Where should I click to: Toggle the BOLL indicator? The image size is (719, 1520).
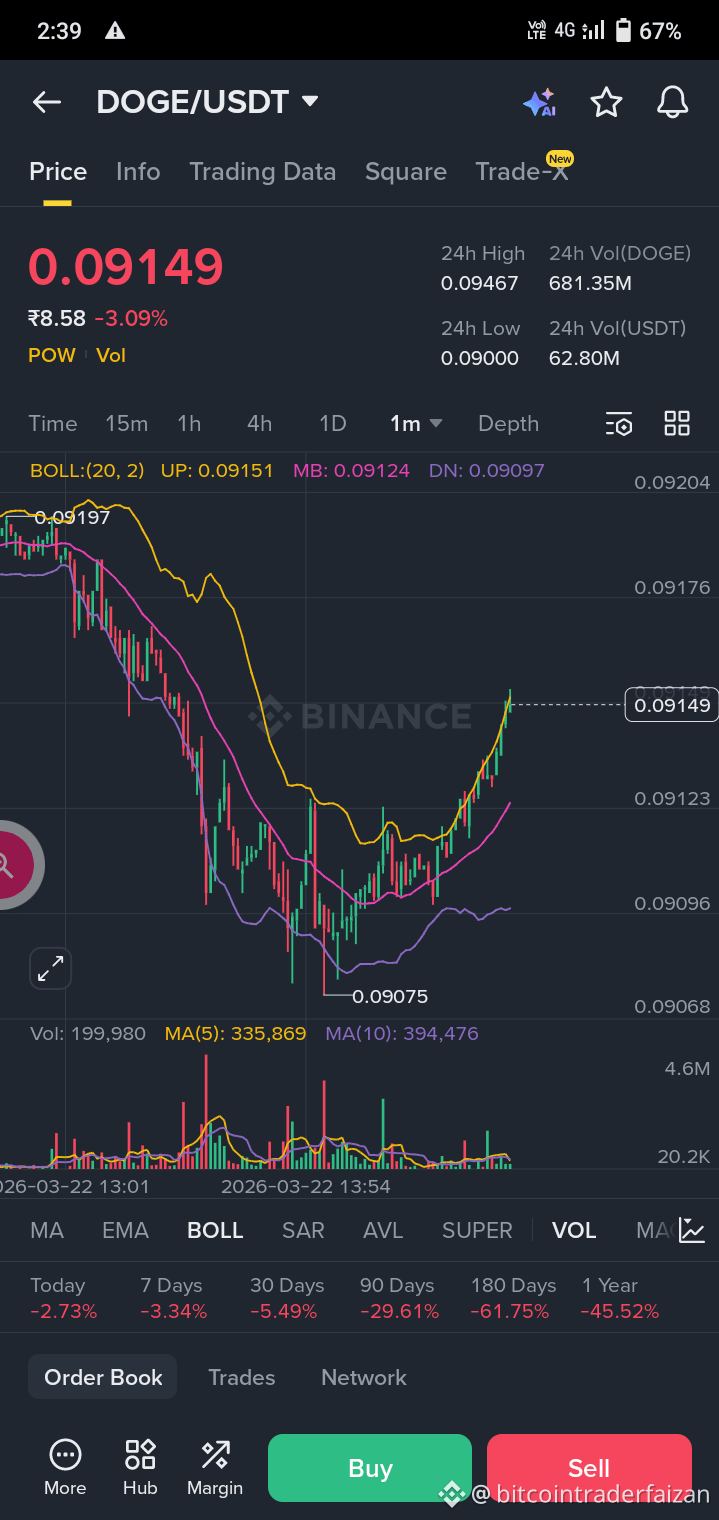click(x=215, y=1230)
